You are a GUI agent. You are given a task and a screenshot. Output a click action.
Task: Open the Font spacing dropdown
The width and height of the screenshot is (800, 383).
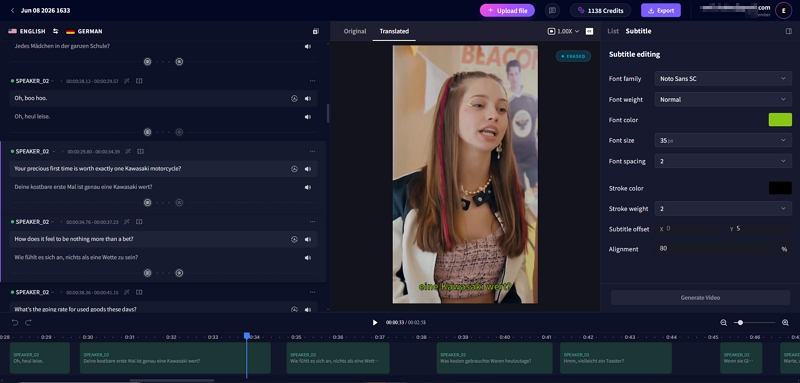coord(723,161)
